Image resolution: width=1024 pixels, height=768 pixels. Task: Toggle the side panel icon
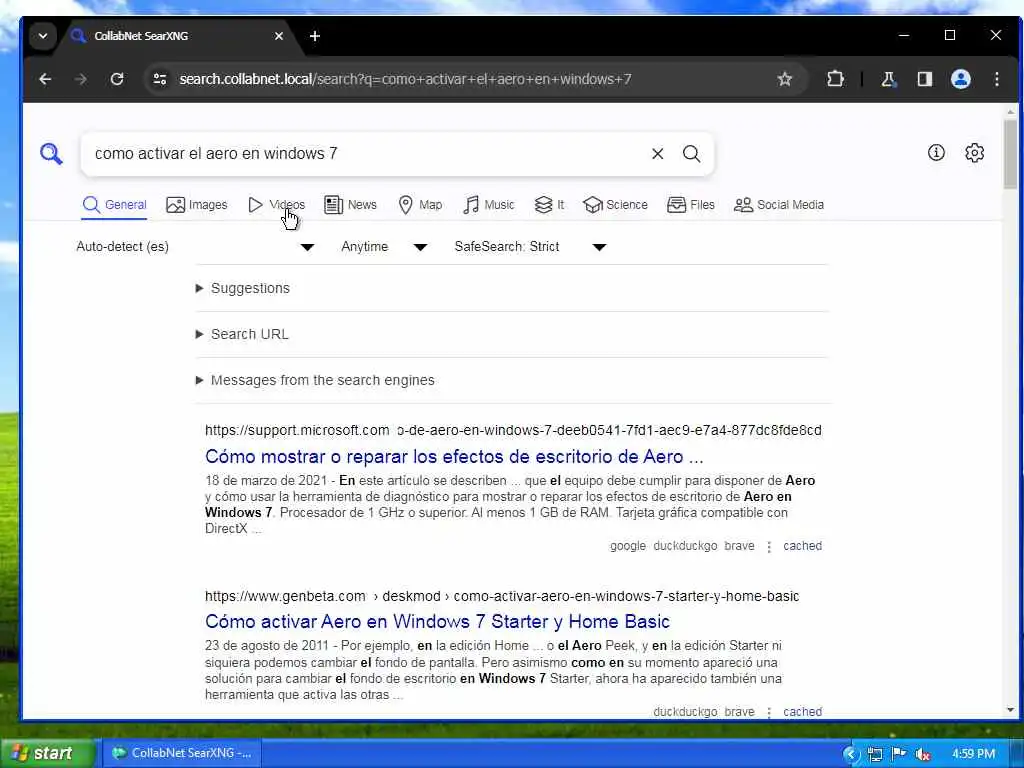coord(925,79)
